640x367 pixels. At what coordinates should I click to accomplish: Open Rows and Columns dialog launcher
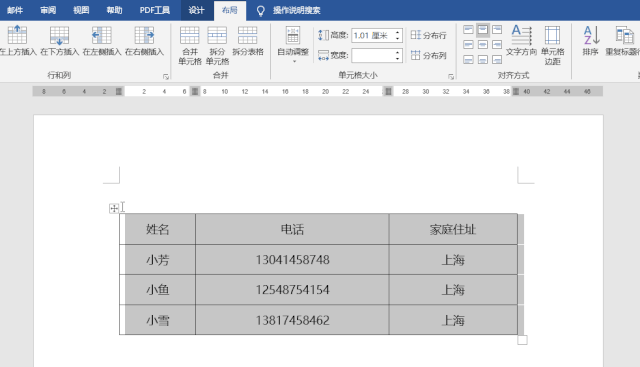[166, 76]
